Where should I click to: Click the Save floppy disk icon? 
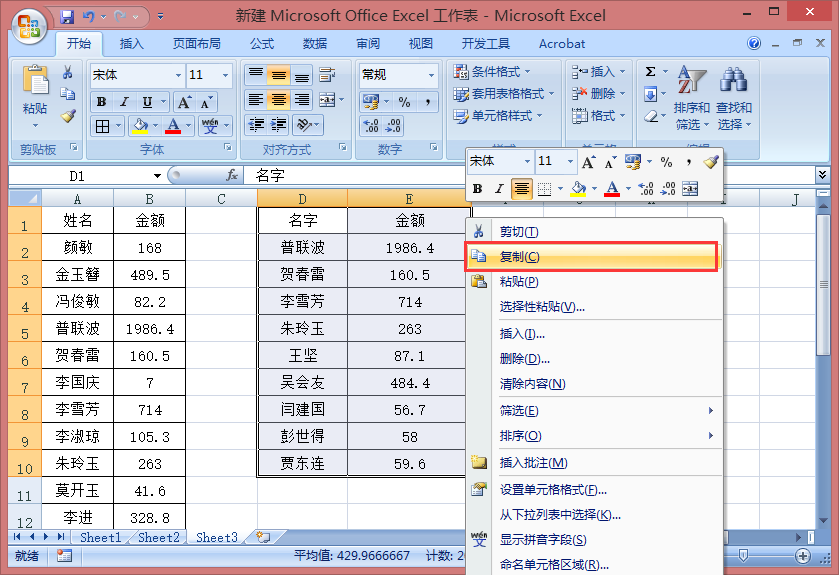[x=67, y=17]
